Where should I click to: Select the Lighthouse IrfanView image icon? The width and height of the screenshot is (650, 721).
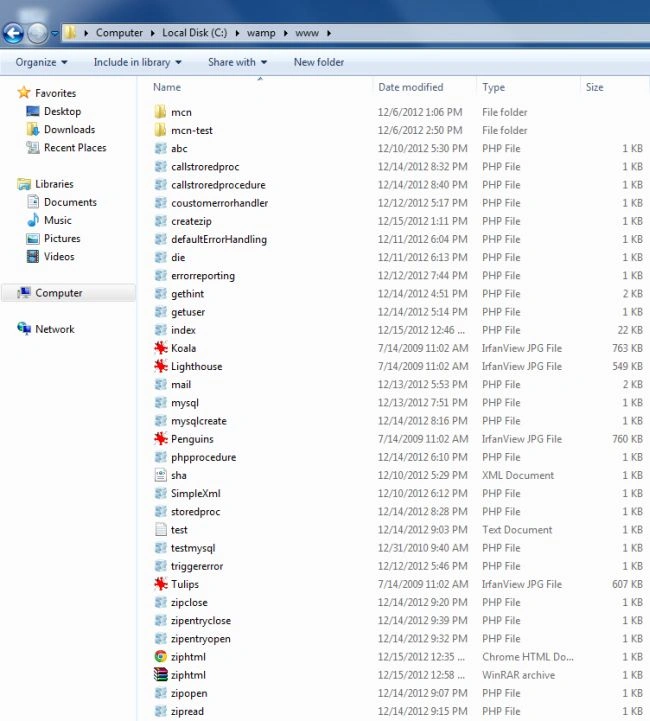(x=160, y=366)
